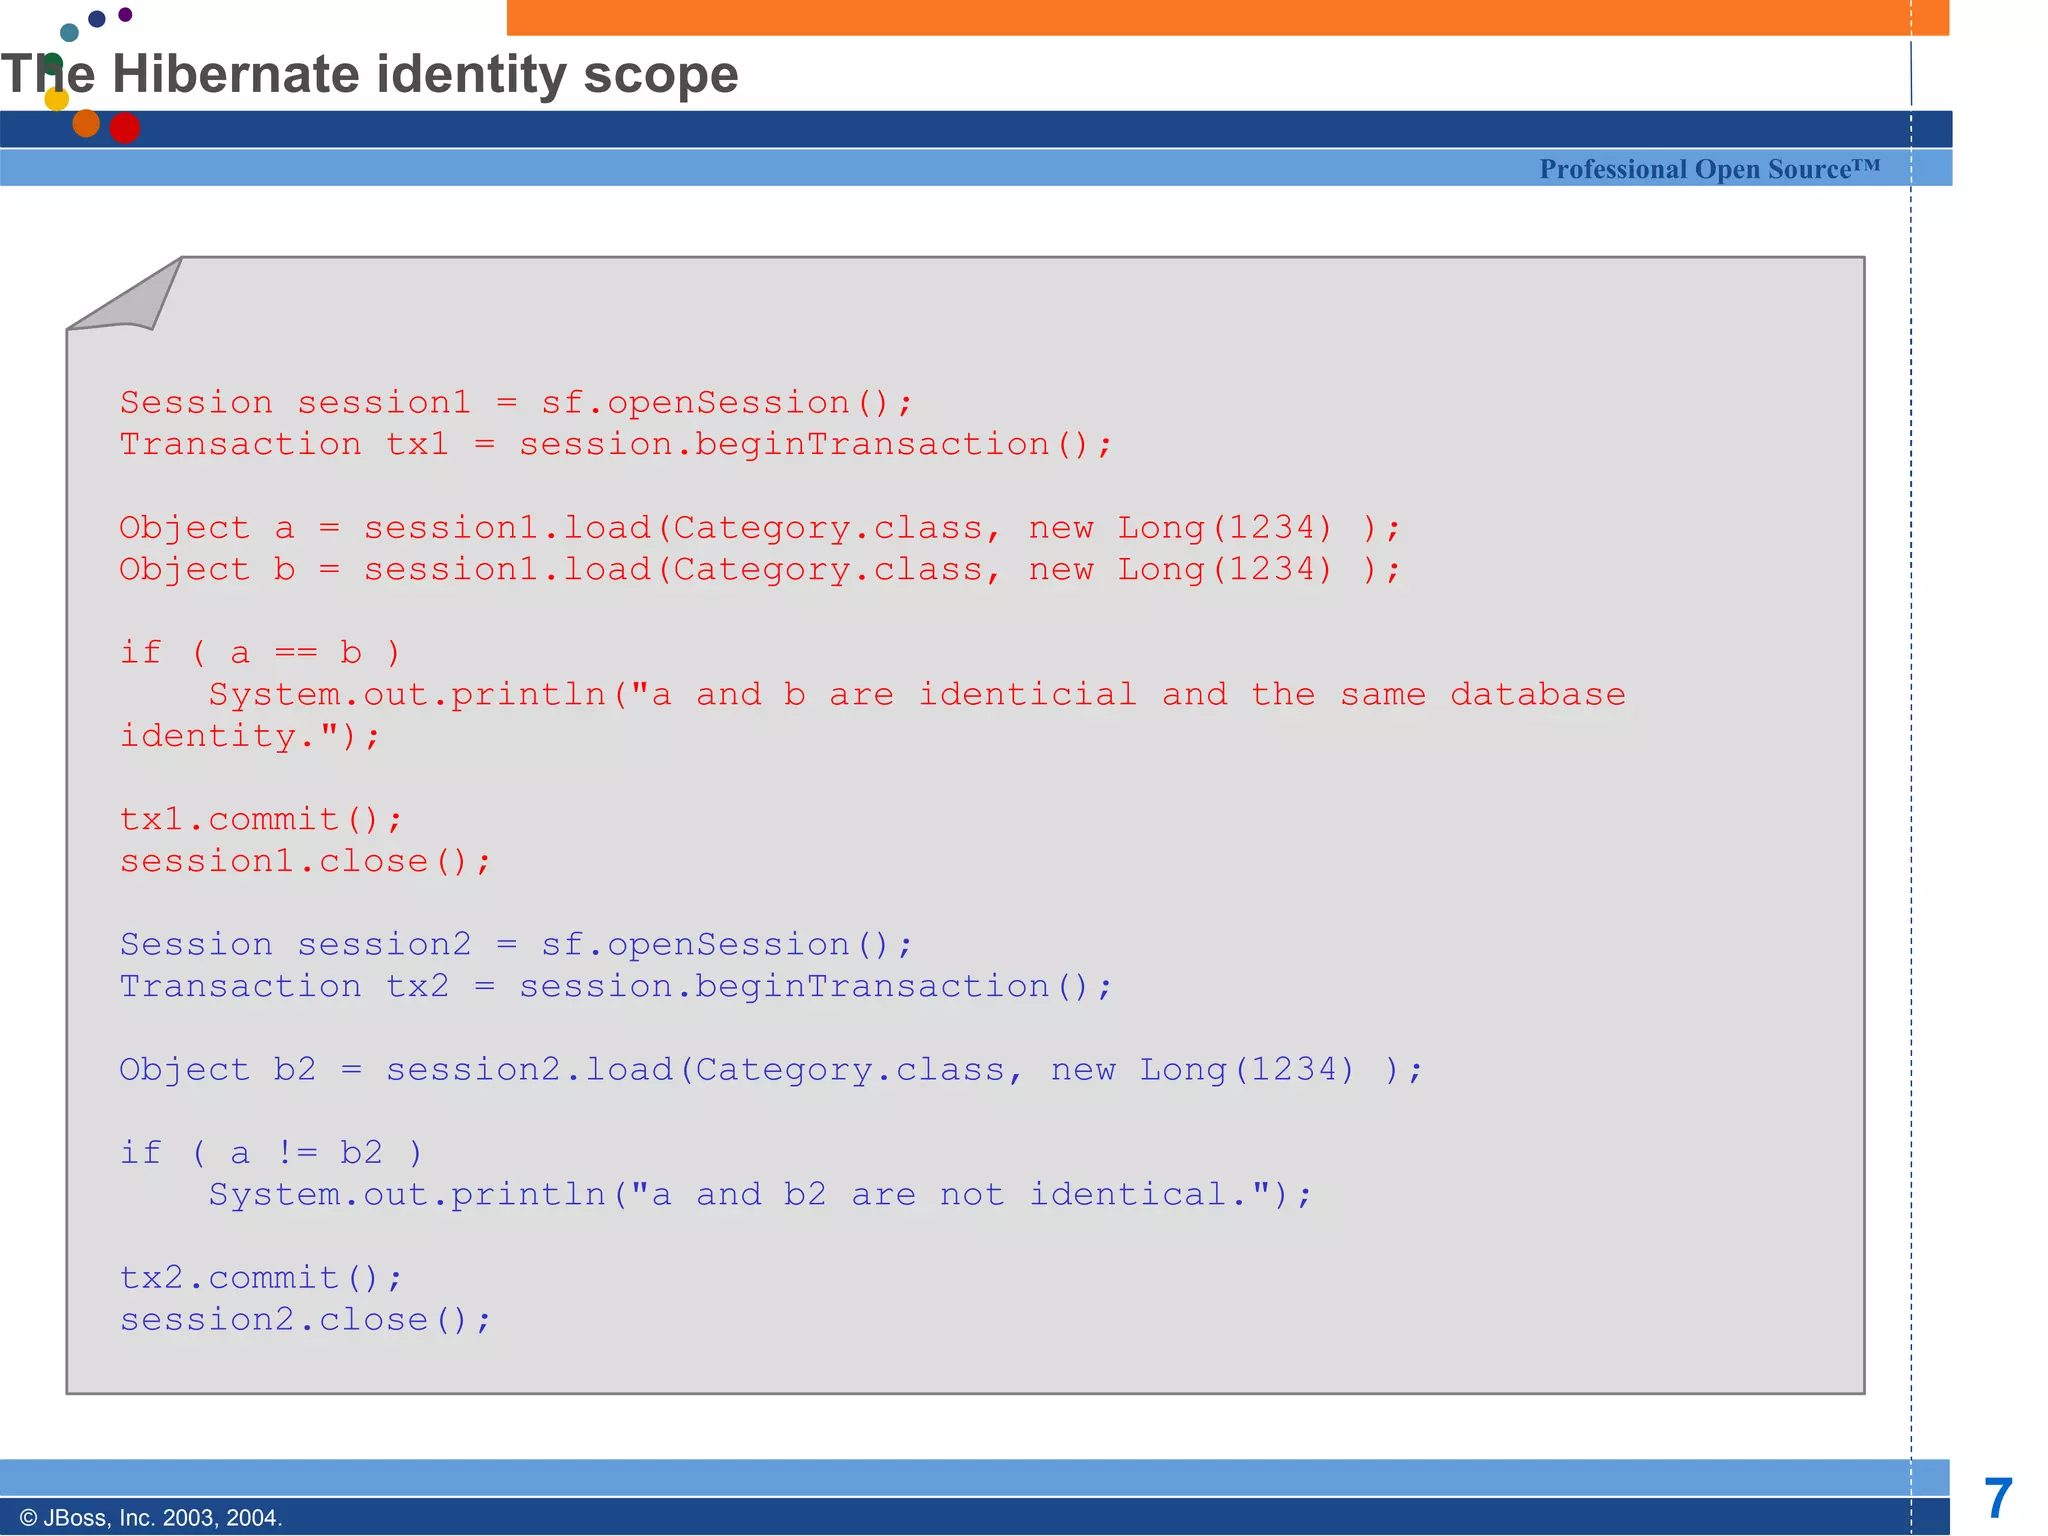Click the line 'tx1.commit();'
The height and width of the screenshot is (1536, 2048).
click(261, 820)
